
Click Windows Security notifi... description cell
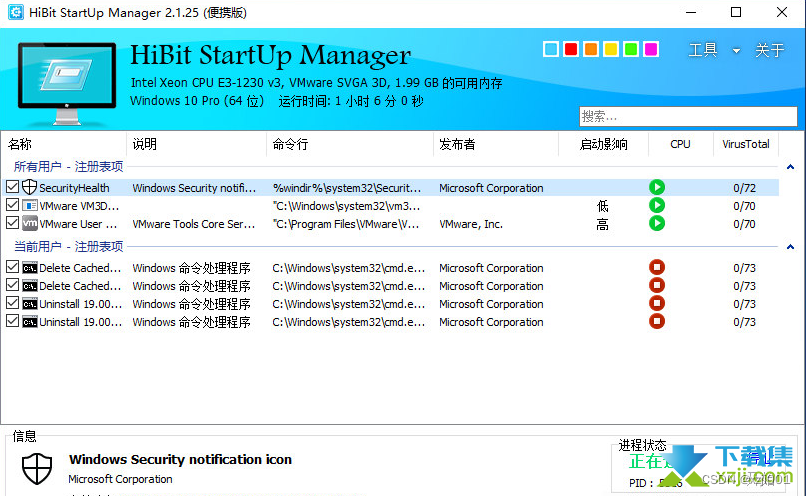[x=194, y=188]
